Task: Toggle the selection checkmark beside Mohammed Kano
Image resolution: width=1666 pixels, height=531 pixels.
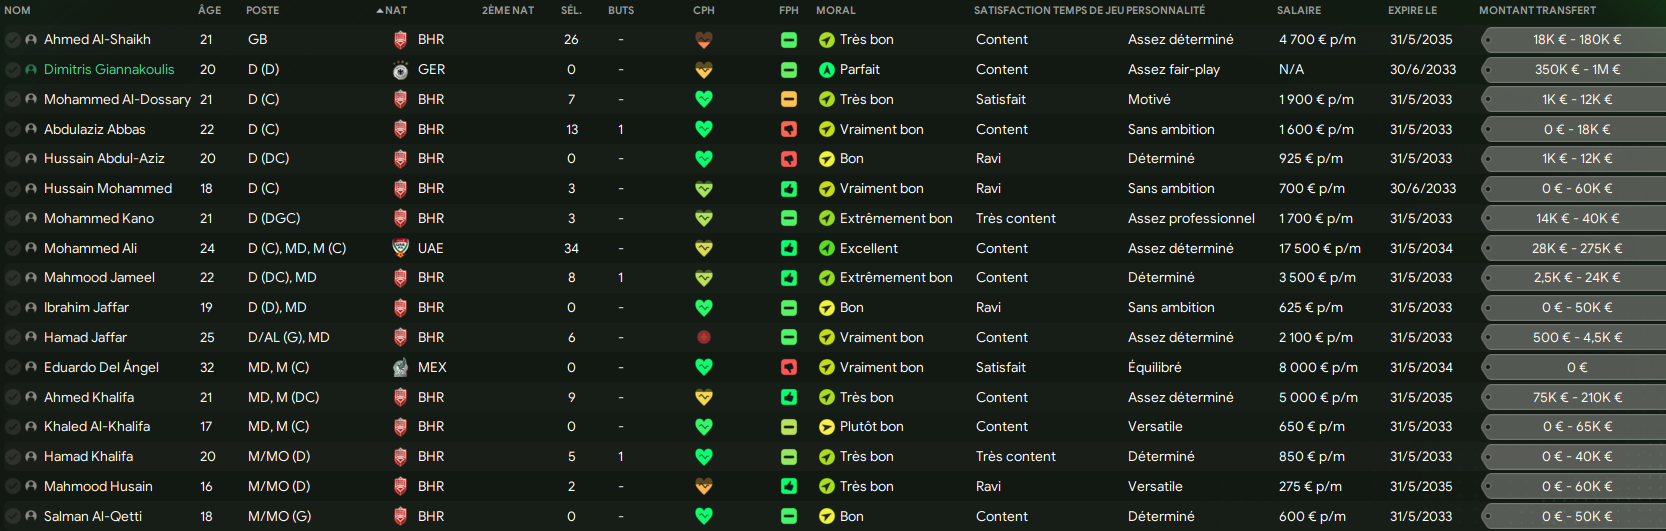Action: pyautogui.click(x=12, y=218)
